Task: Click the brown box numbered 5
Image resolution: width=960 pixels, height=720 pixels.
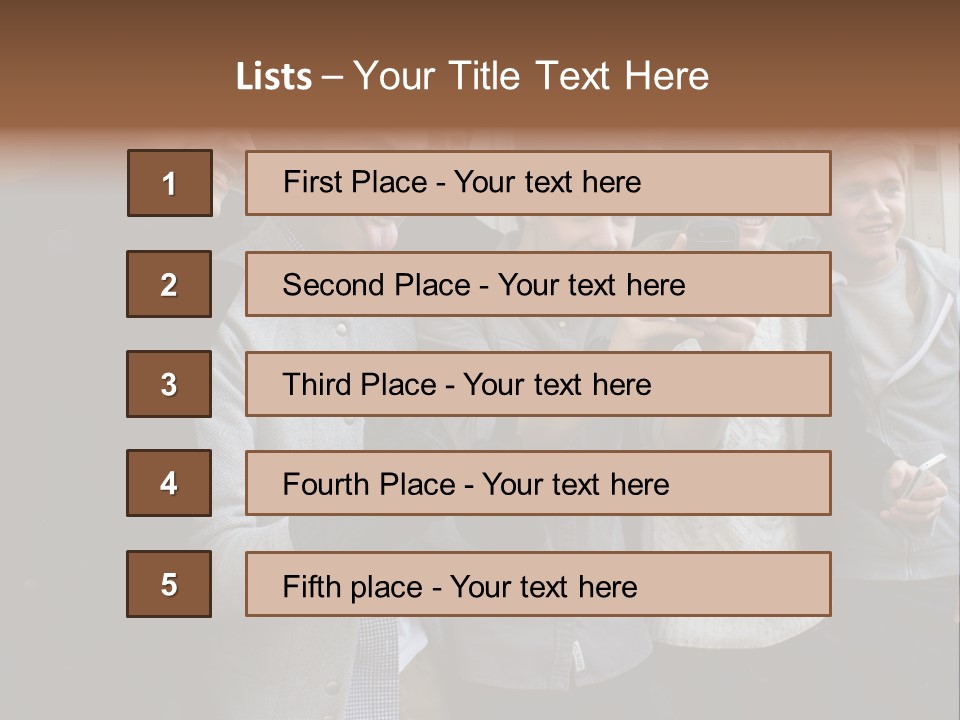Action: (169, 584)
